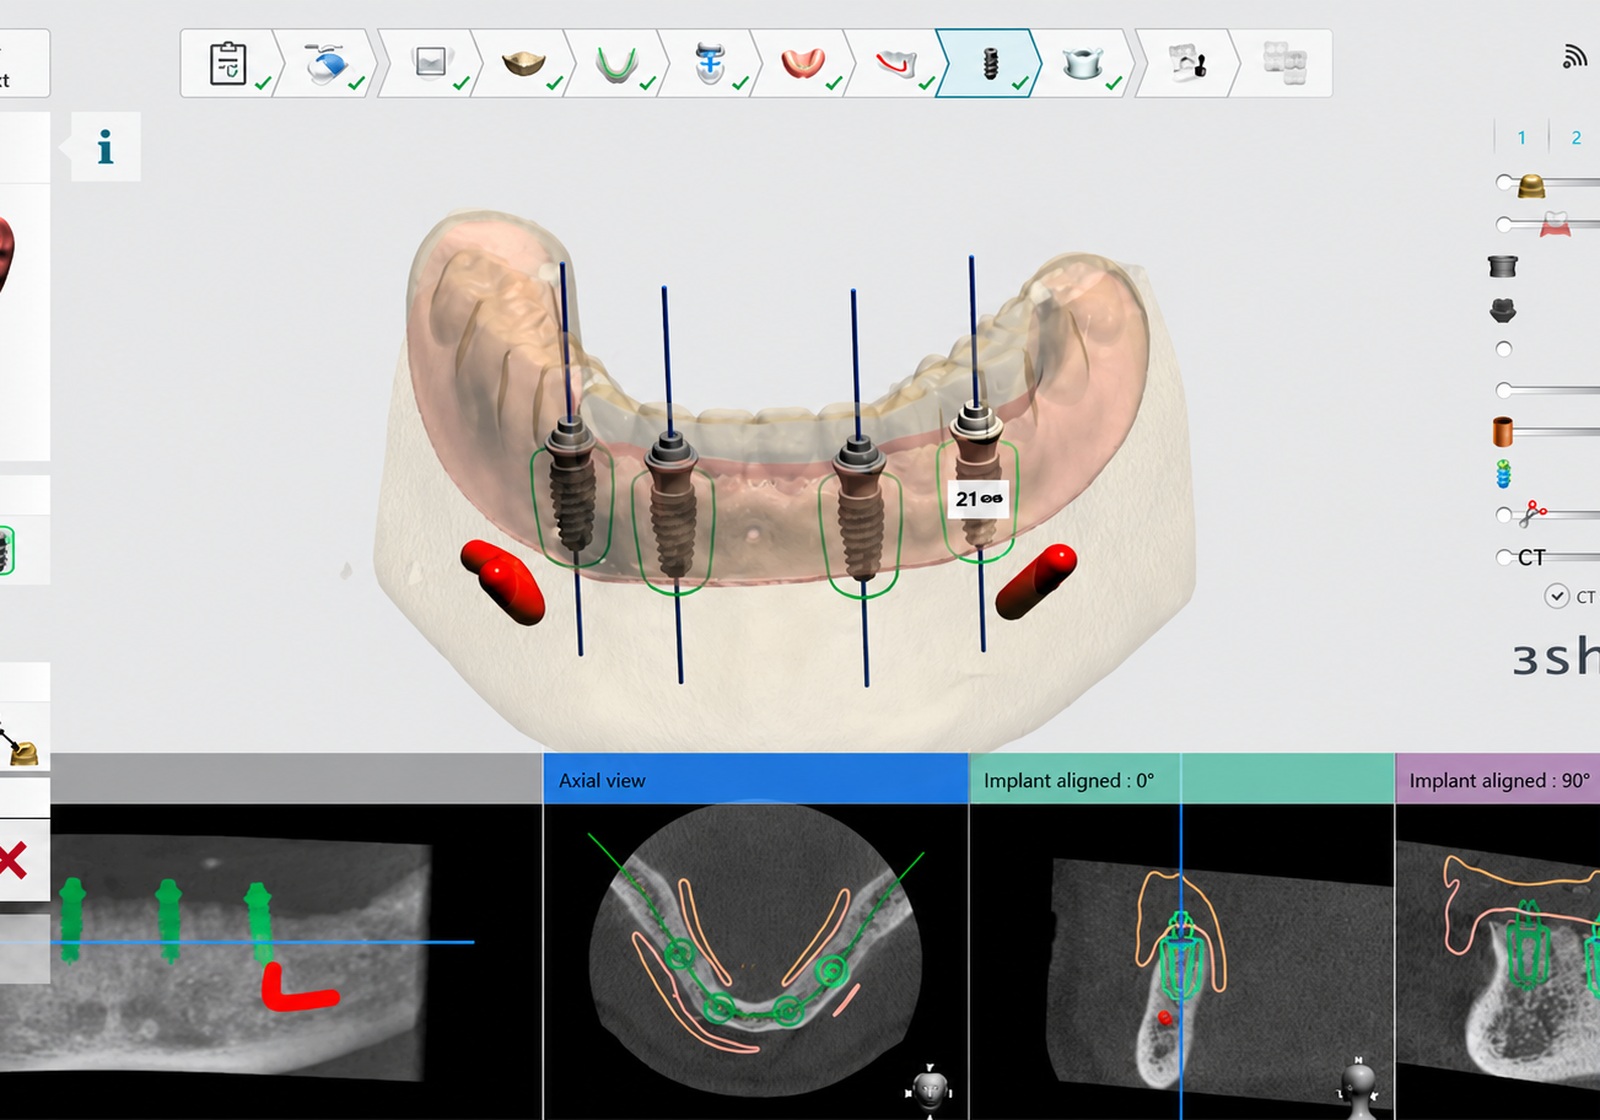Toggle the CT checkmark checkbox

pyautogui.click(x=1557, y=596)
